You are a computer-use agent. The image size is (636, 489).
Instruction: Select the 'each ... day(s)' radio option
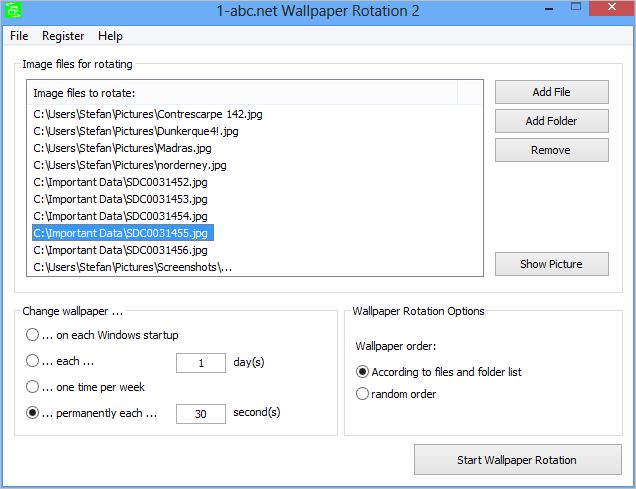click(x=34, y=361)
